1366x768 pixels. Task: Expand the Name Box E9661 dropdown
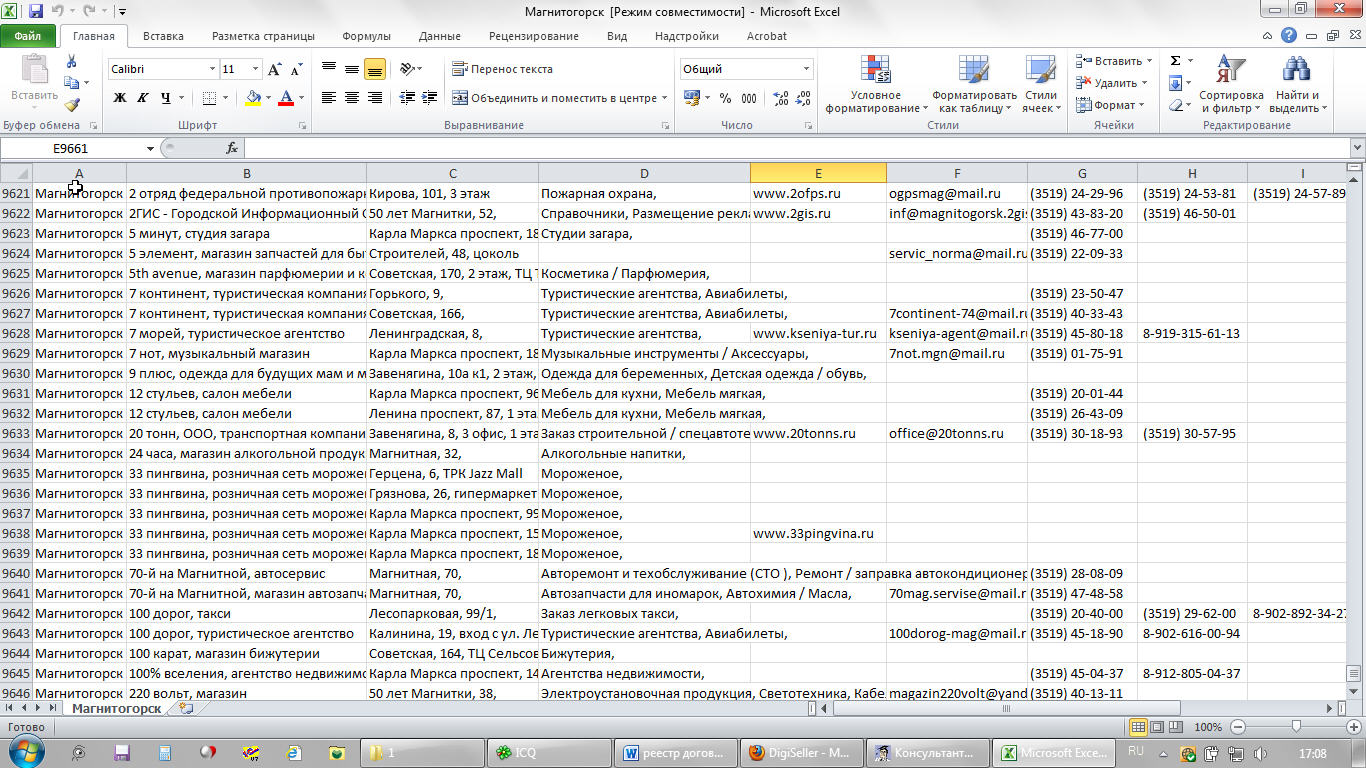coord(150,148)
